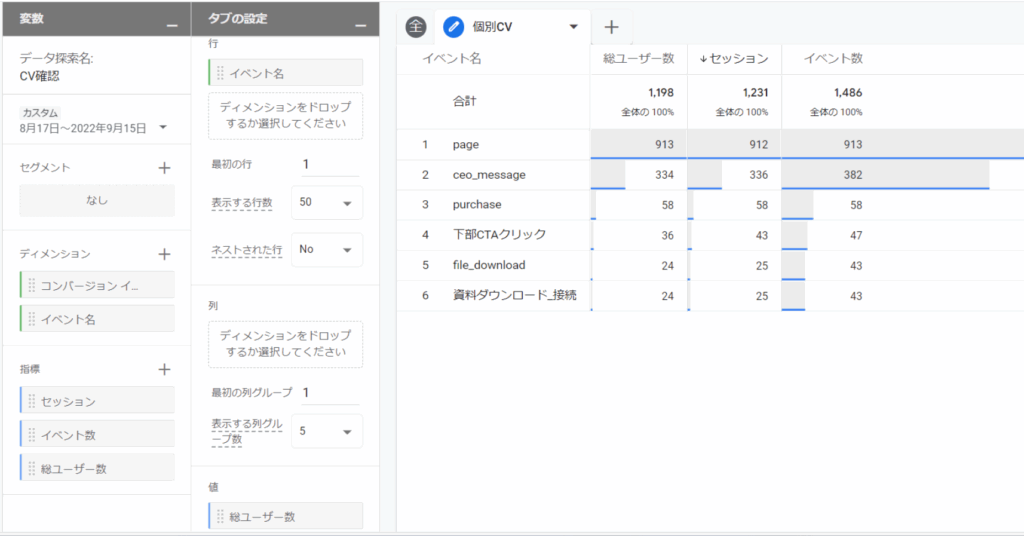The image size is (1024, 536).
Task: Click the row dimension drop zone
Action: pyautogui.click(x=285, y=116)
